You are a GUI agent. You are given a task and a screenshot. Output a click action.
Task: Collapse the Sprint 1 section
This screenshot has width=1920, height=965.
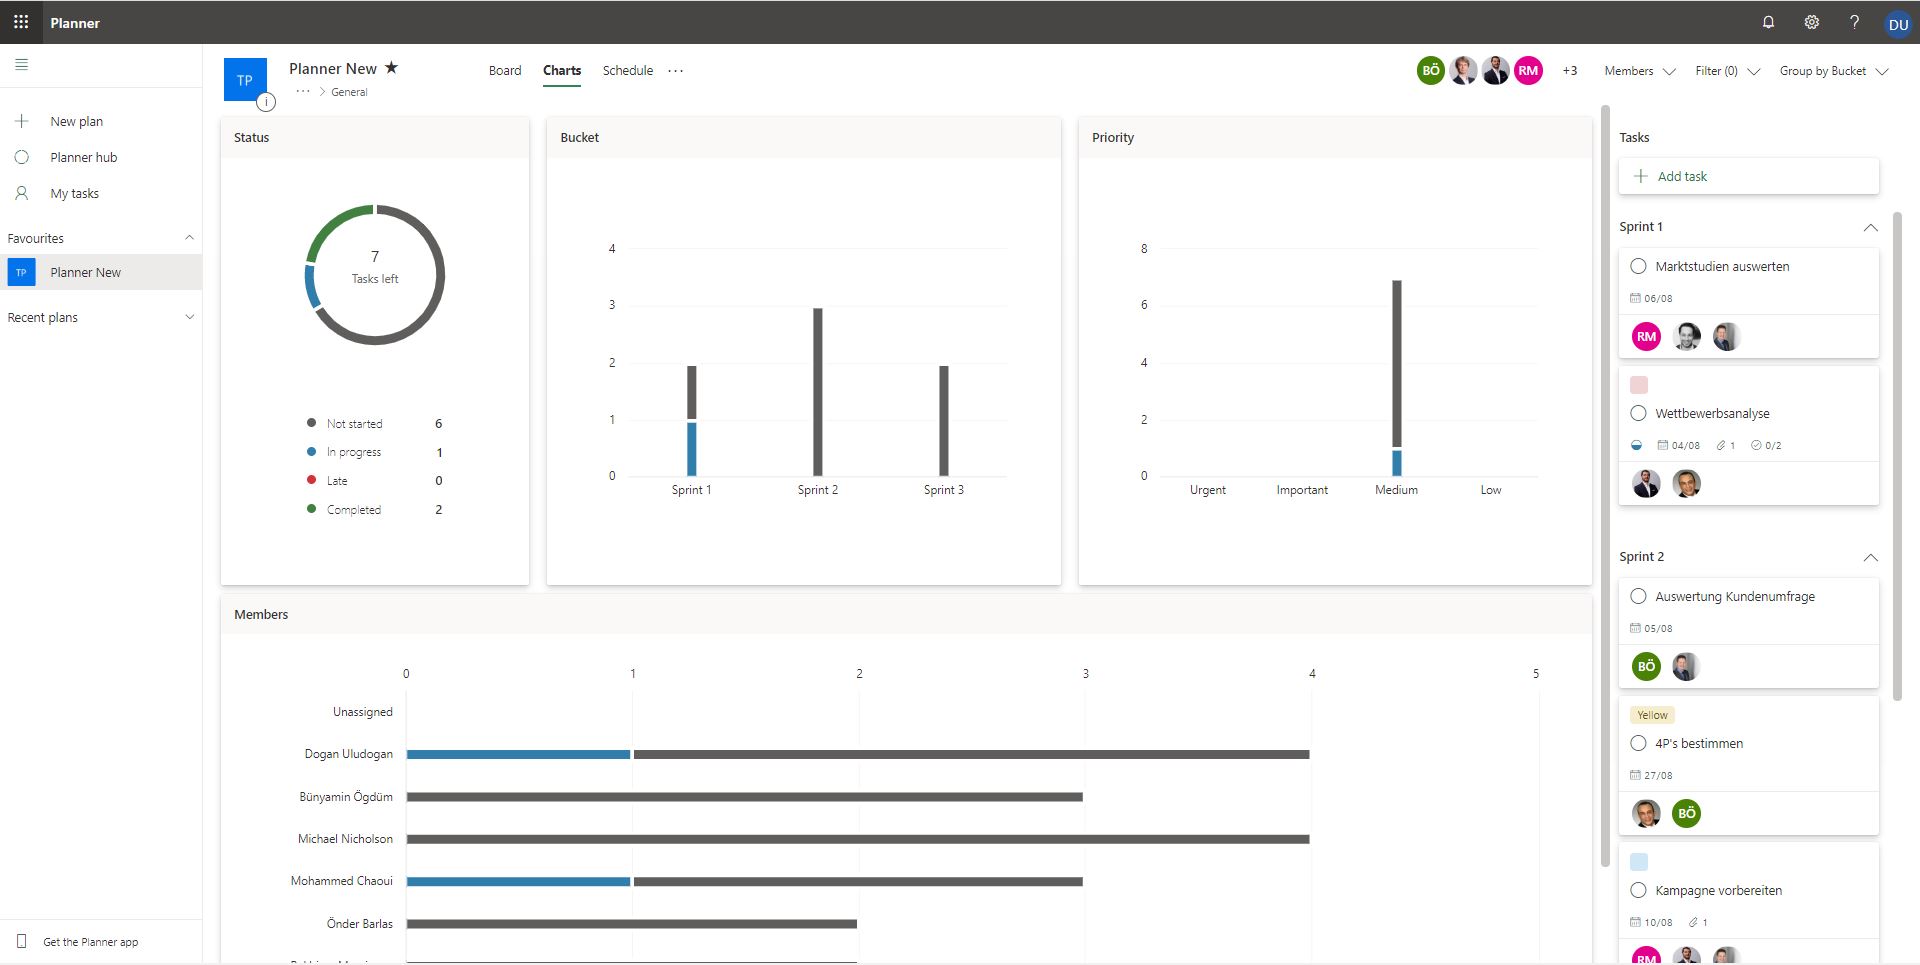[x=1870, y=227]
